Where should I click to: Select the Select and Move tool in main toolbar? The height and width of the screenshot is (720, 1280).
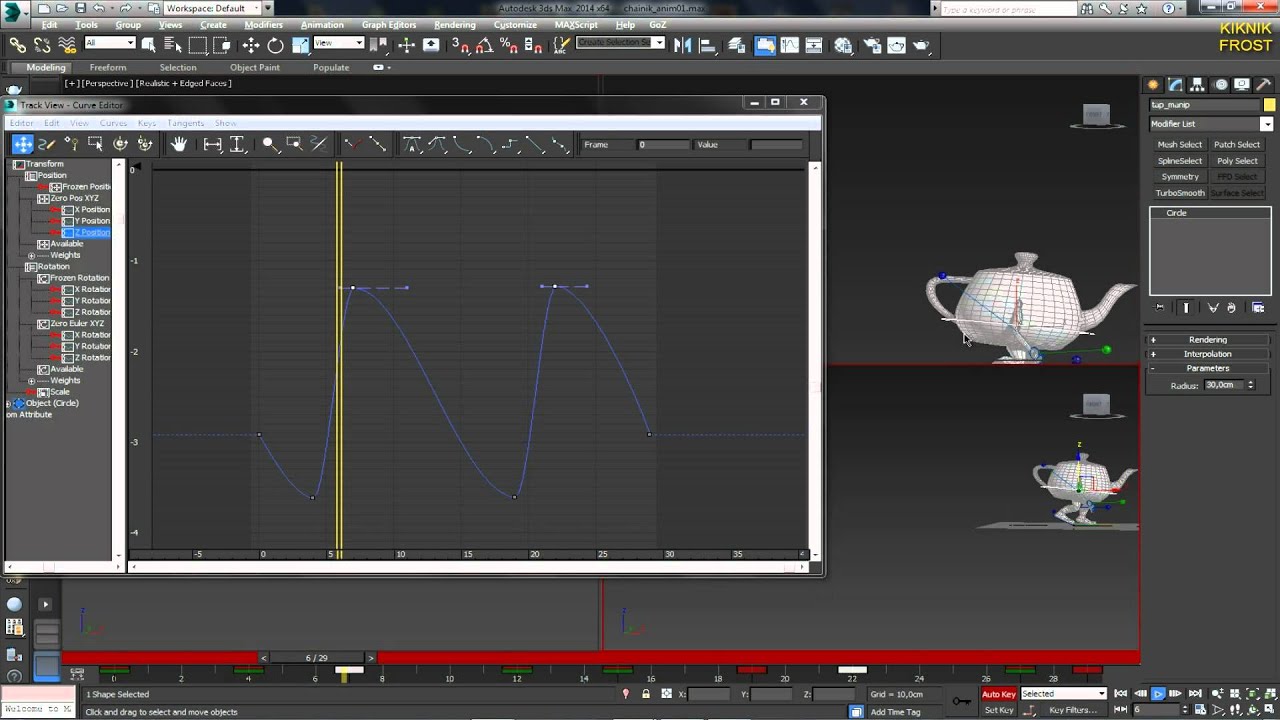point(250,45)
